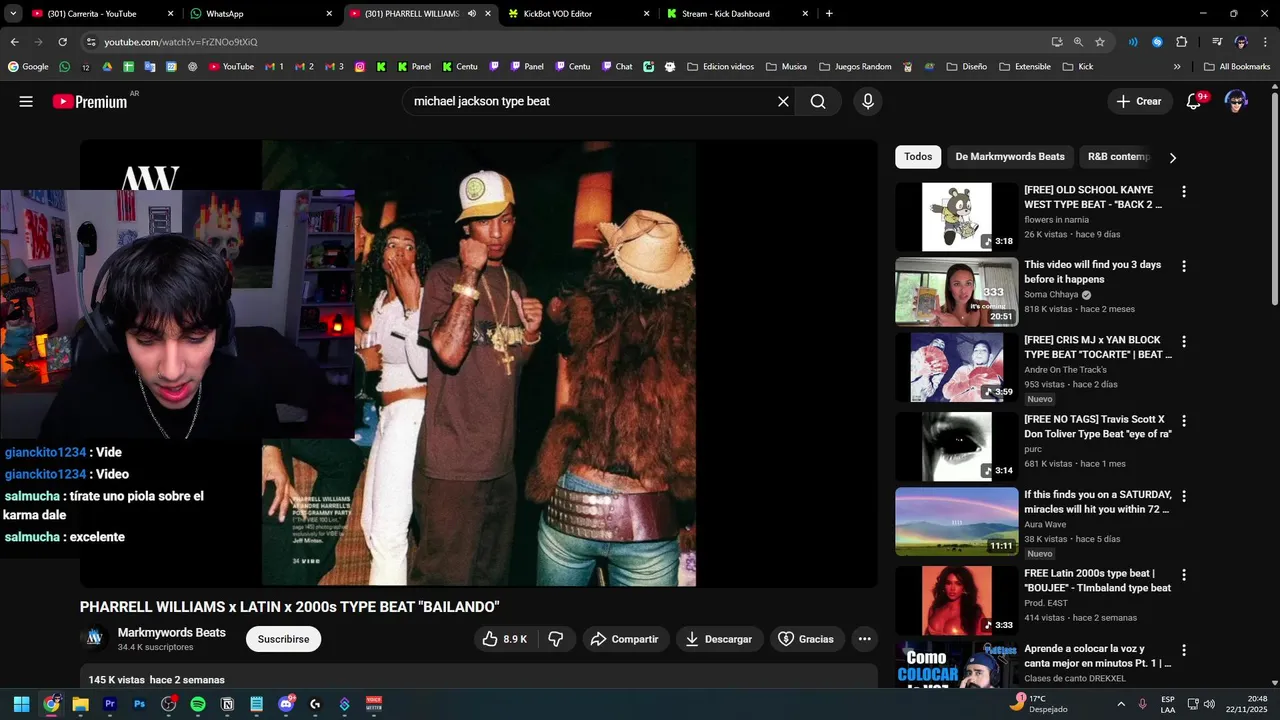Viewport: 1280px width, 720px height.
Task: Mute the playing PHARRELL WILLIAMS tab audio
Action: (472, 14)
